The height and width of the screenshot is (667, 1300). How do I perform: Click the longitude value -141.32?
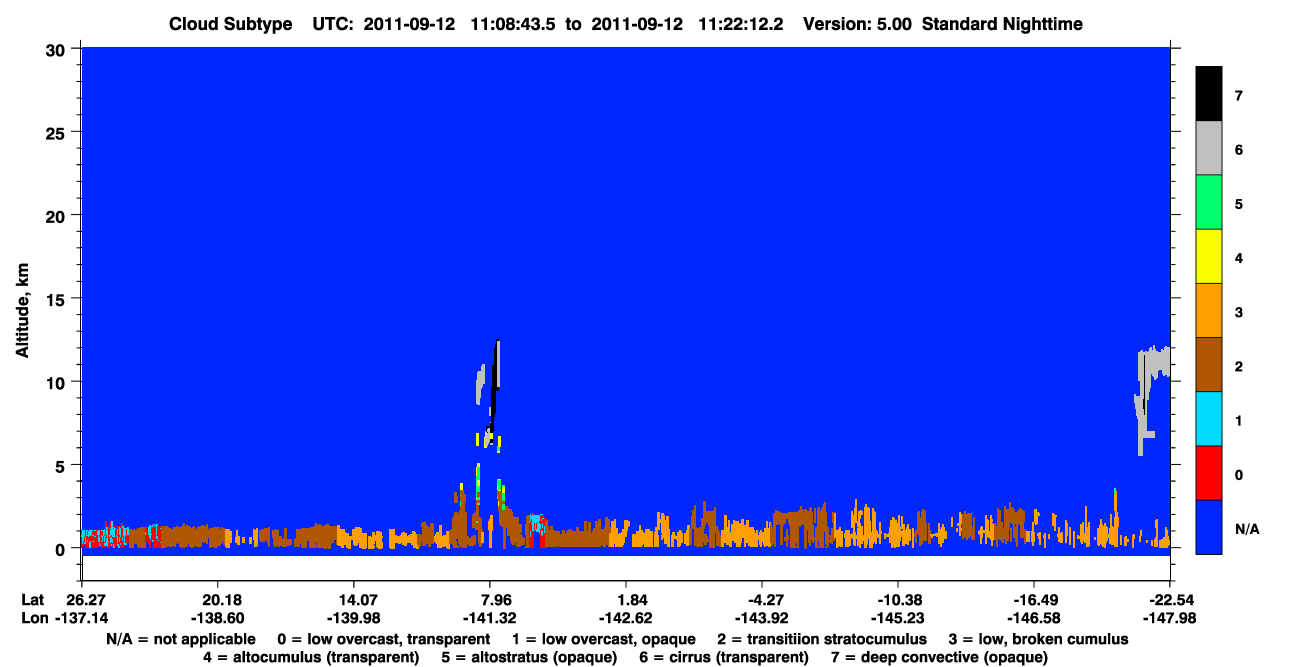pyautogui.click(x=490, y=618)
